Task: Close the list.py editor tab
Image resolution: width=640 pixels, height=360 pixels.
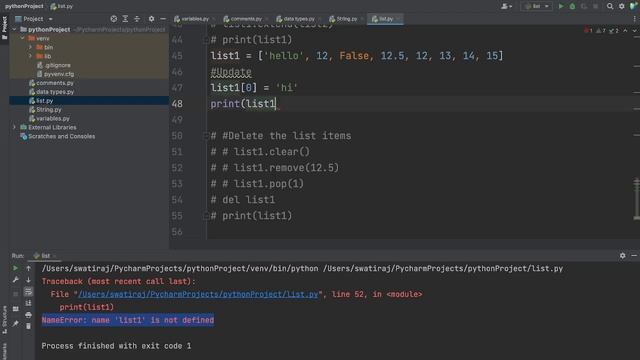Action: tap(398, 19)
